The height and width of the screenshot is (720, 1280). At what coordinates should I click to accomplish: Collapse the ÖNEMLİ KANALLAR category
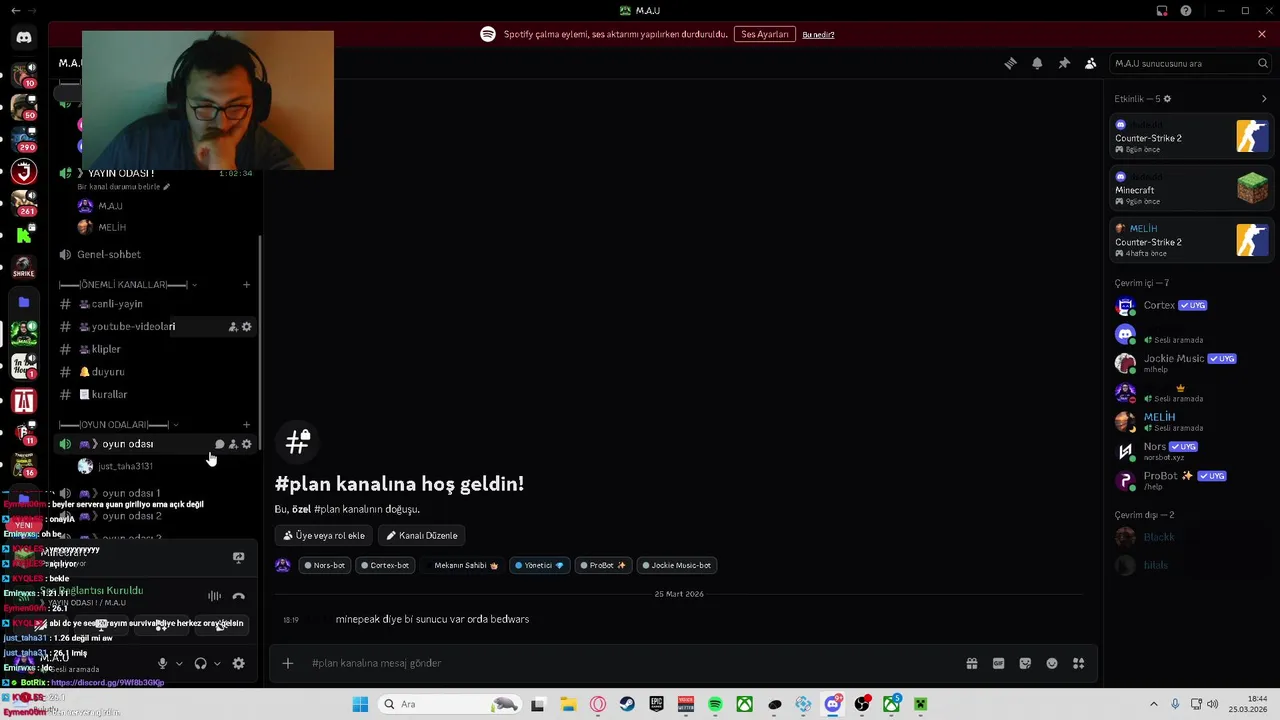click(x=128, y=285)
